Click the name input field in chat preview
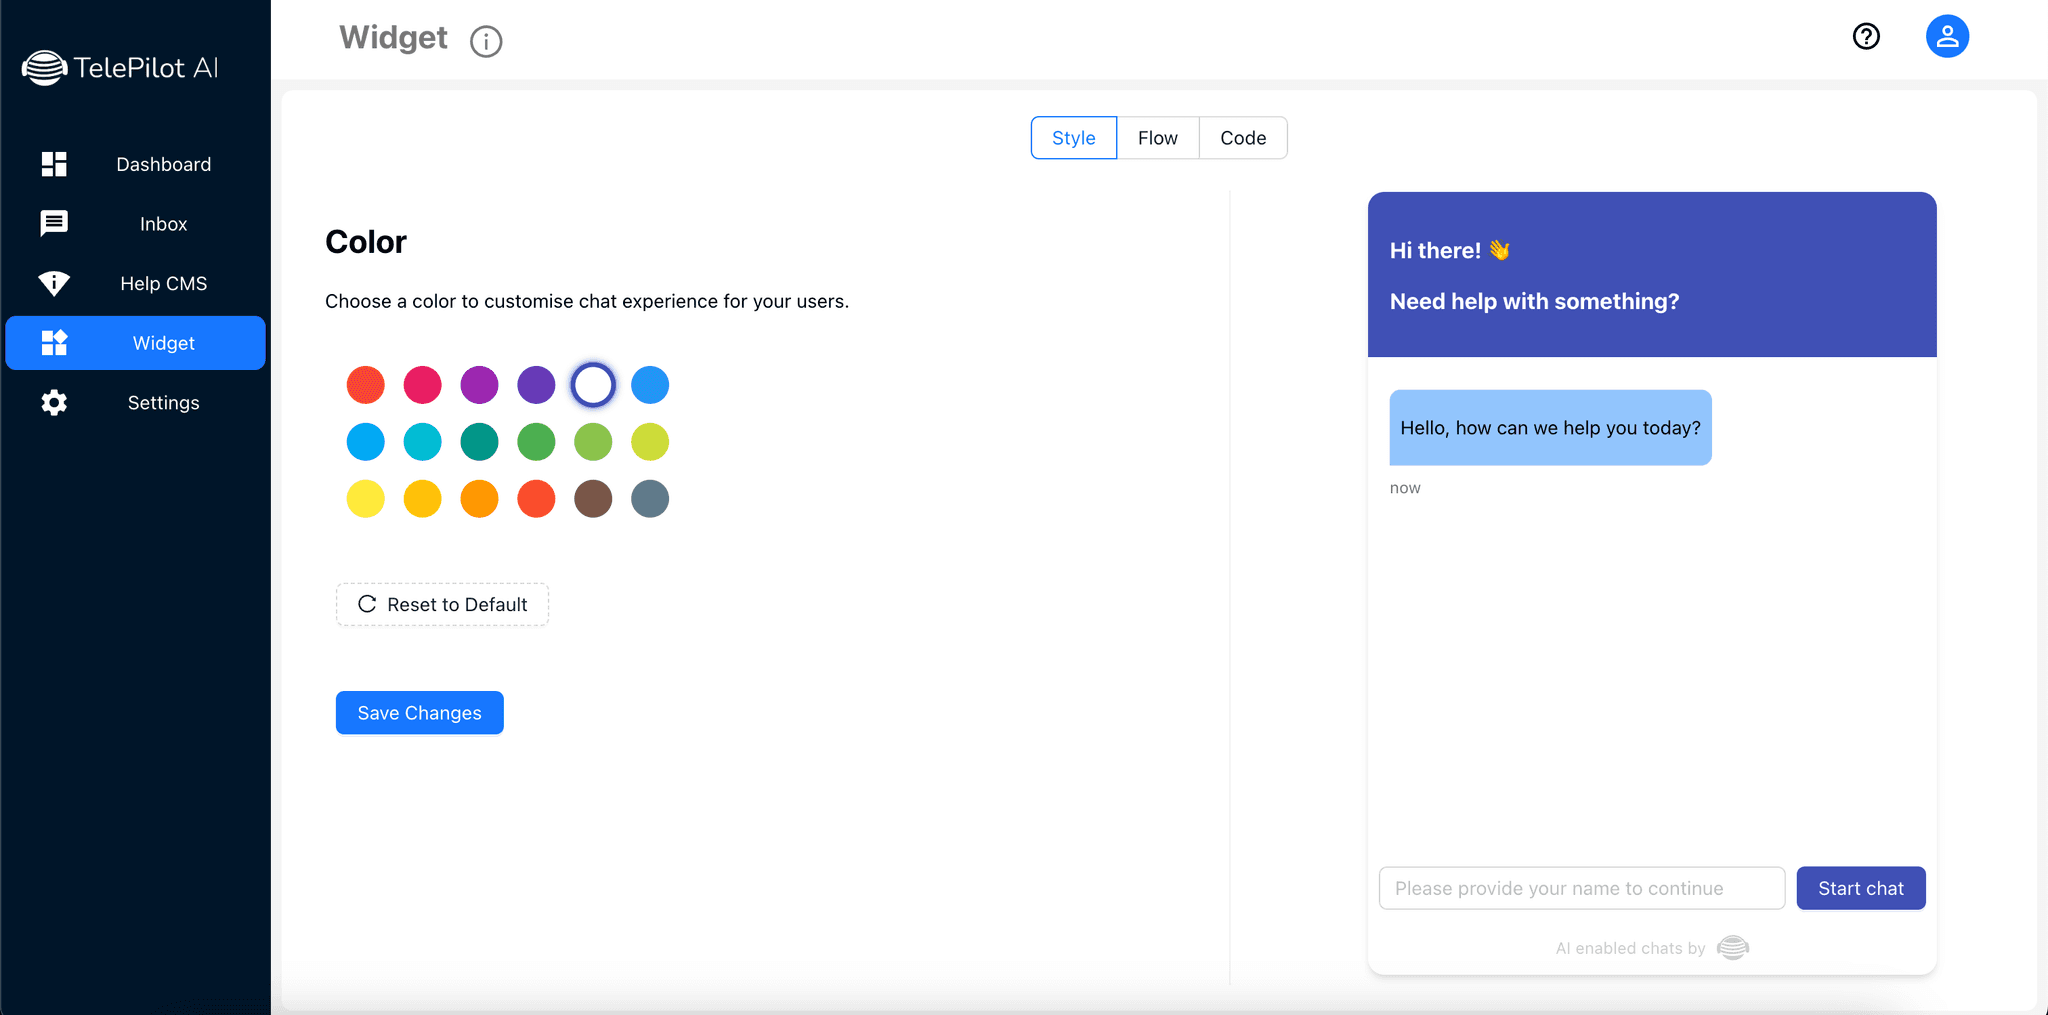Screen dimensions: 2048x1015 1581,888
